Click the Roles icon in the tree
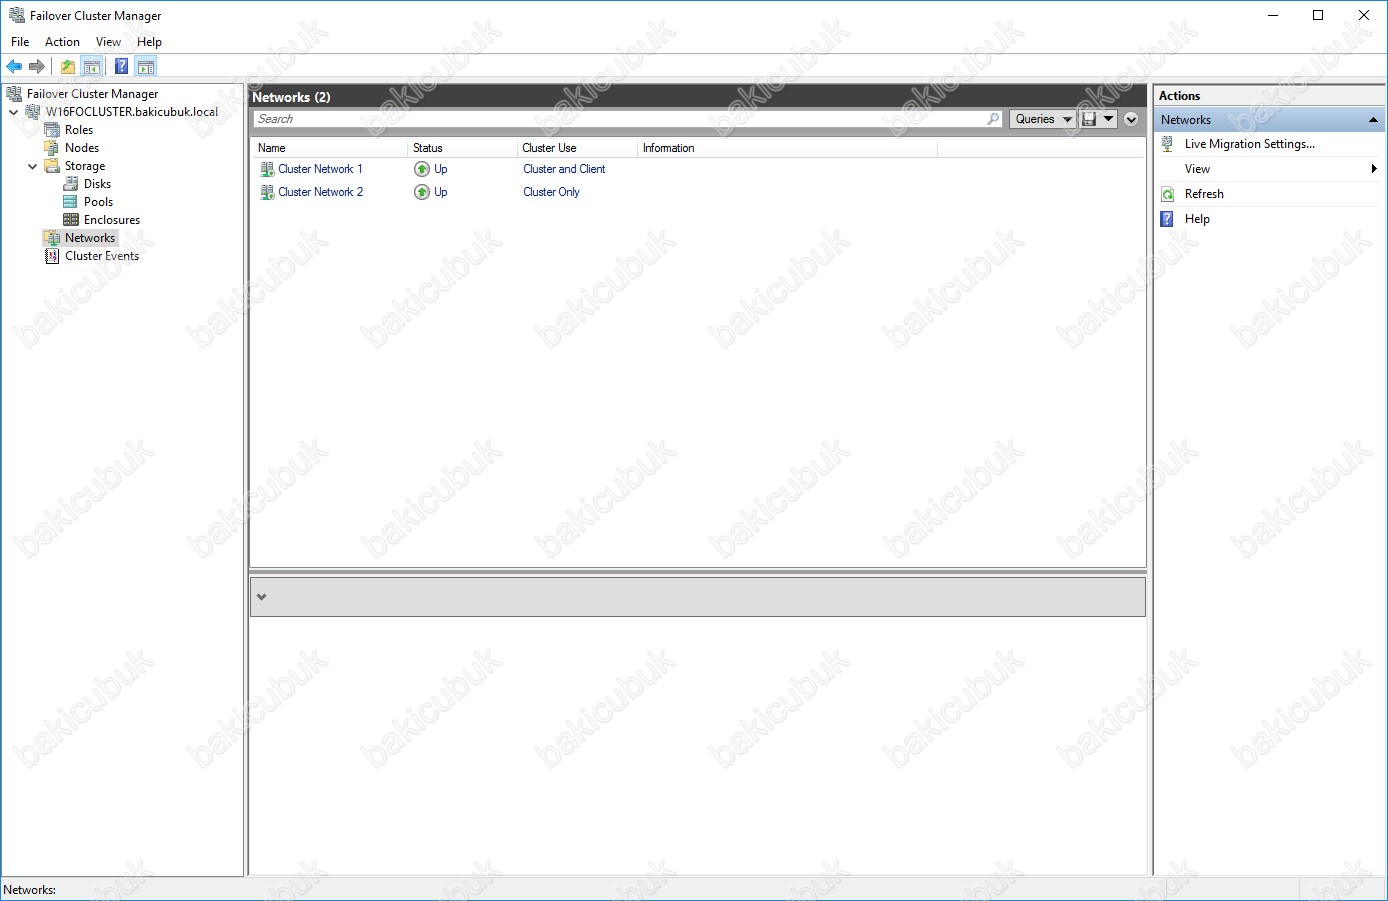Image resolution: width=1388 pixels, height=901 pixels. (x=52, y=130)
